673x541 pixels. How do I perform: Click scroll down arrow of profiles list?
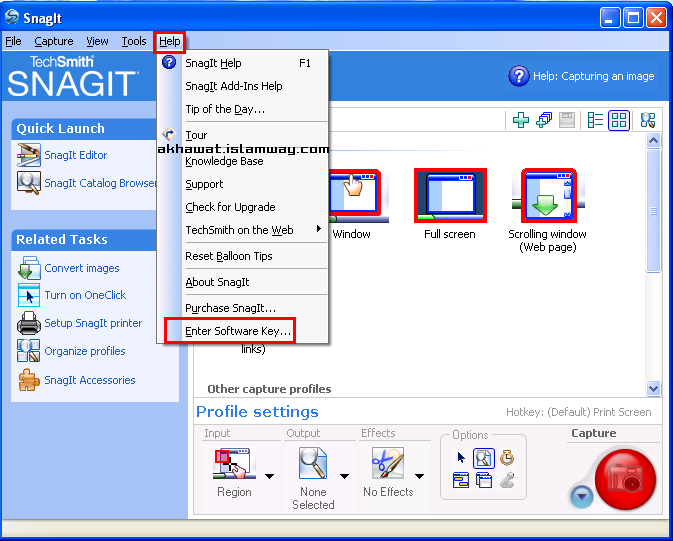point(653,388)
